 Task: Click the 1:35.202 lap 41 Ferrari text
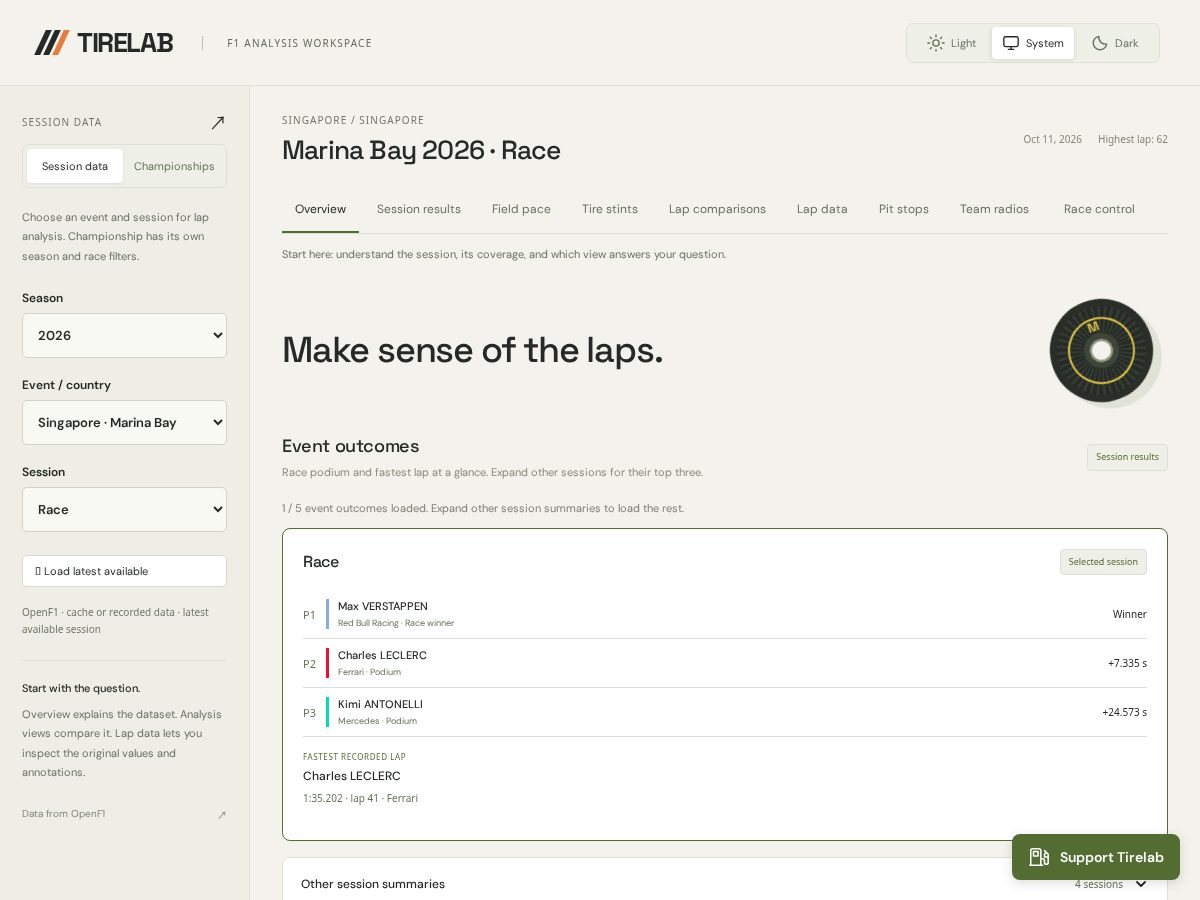360,798
